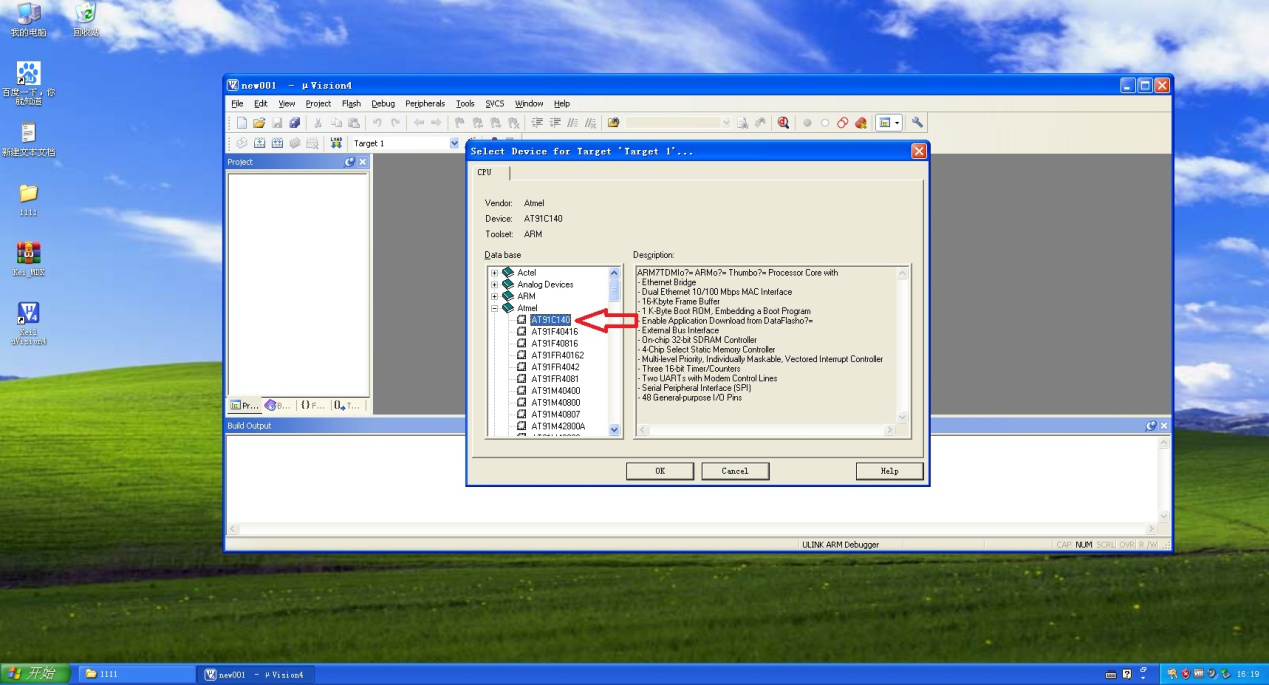Click the Start Debug Session magnifier icon
Viewport: 1269px width, 685px height.
click(x=783, y=123)
